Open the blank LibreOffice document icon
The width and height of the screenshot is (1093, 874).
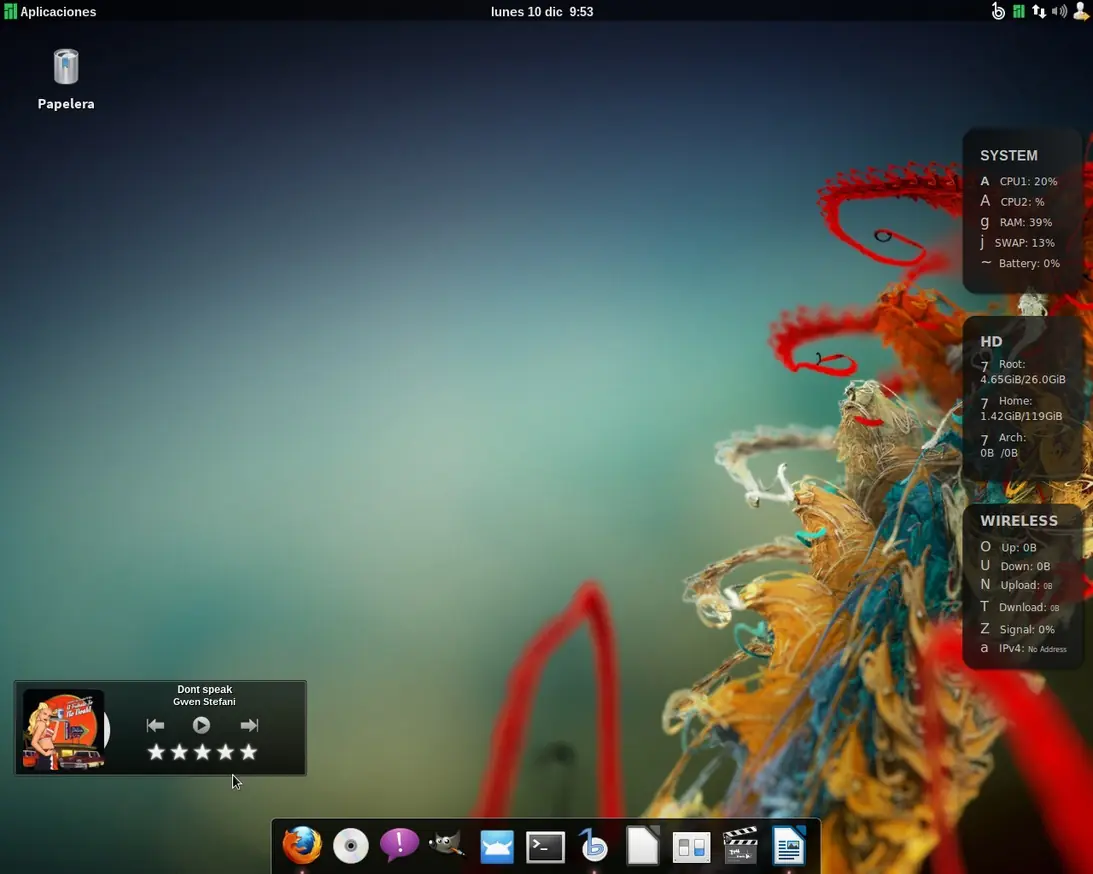click(x=643, y=845)
